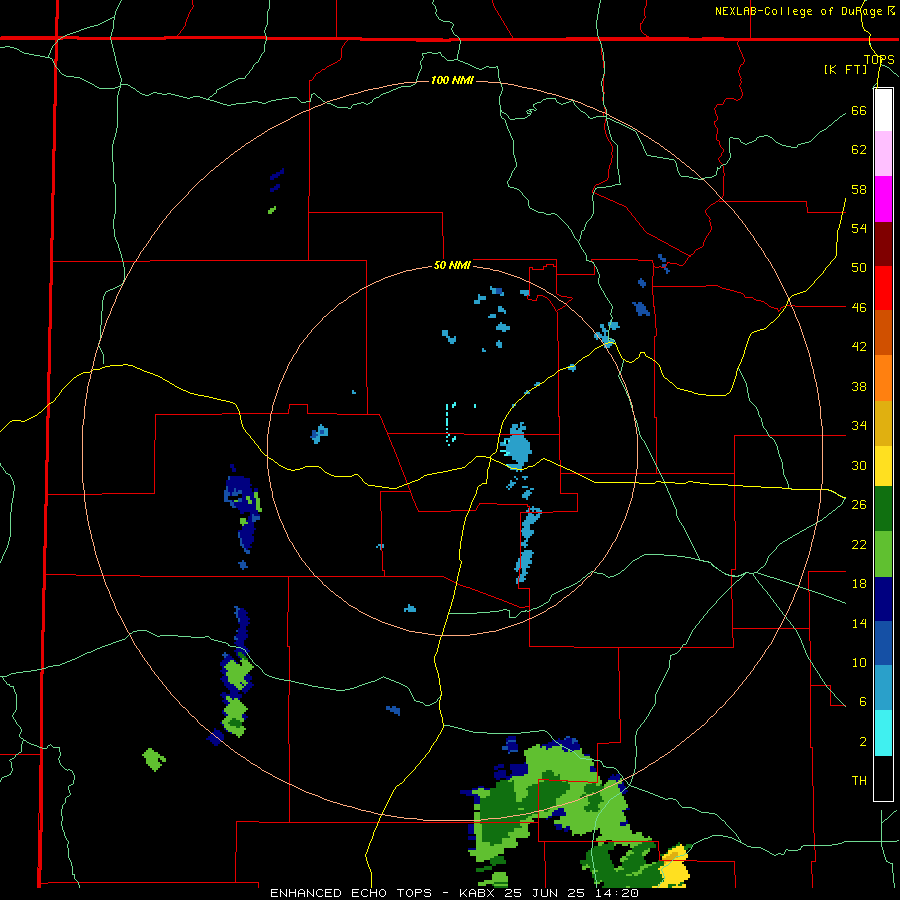Image resolution: width=900 pixels, height=900 pixels.
Task: Click the dark green scale swatch
Action: click(x=883, y=509)
